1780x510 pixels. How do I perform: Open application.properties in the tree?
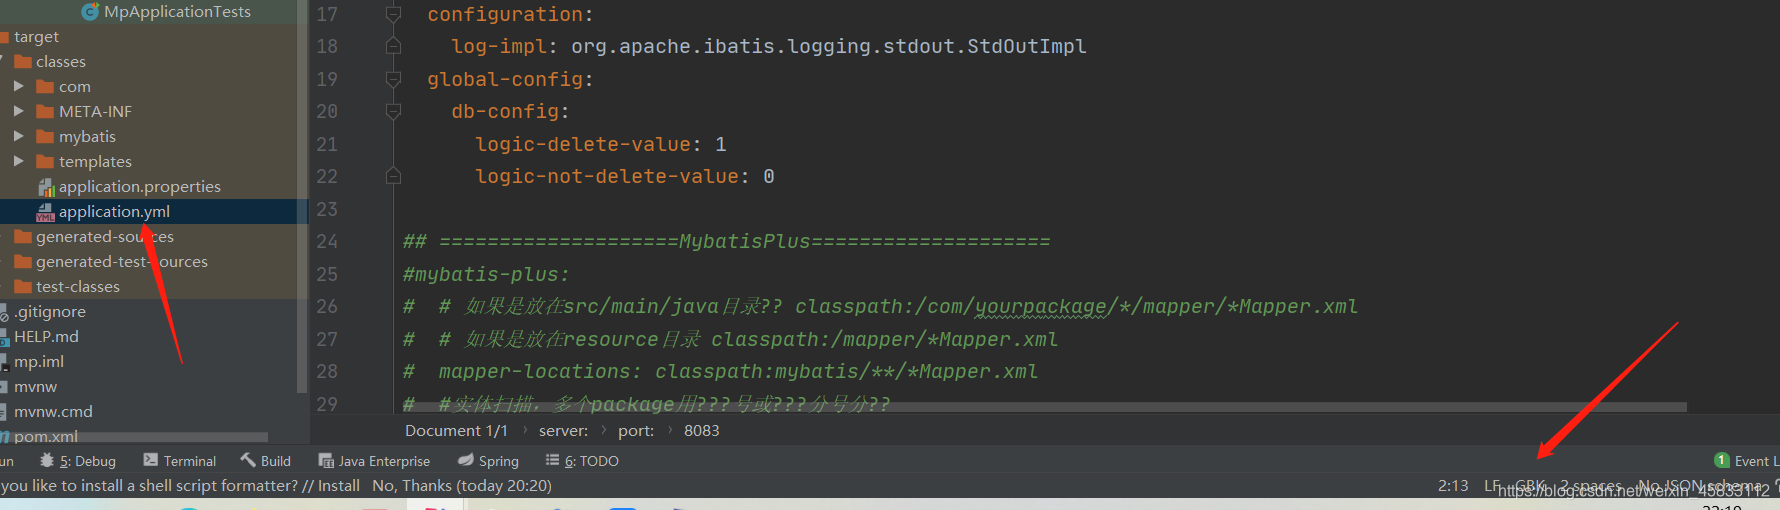coord(139,186)
